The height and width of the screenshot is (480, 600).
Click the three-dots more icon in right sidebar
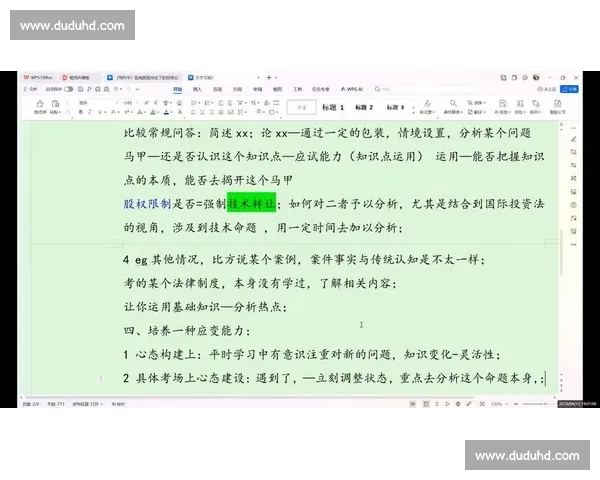[x=574, y=244]
